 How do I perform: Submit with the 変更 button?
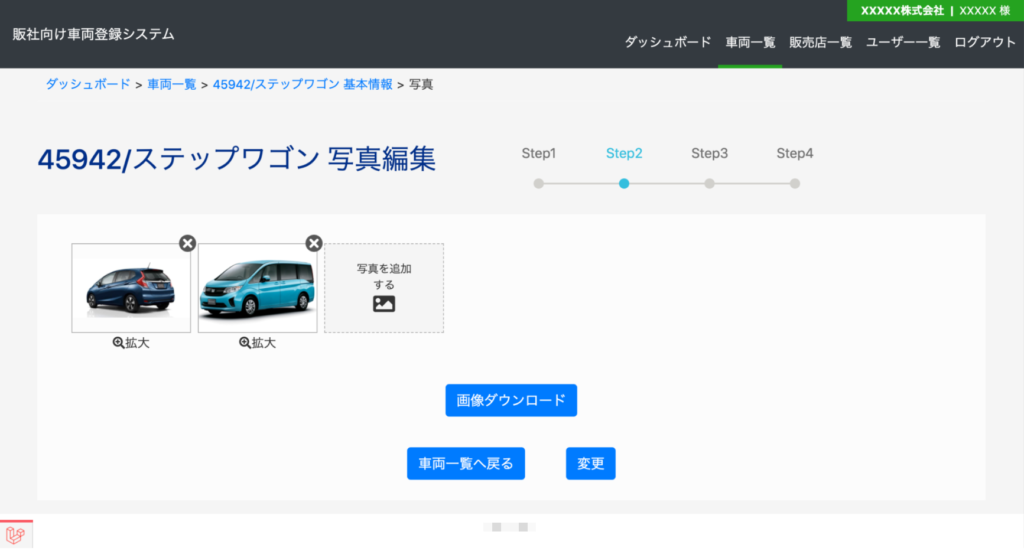[x=590, y=464]
